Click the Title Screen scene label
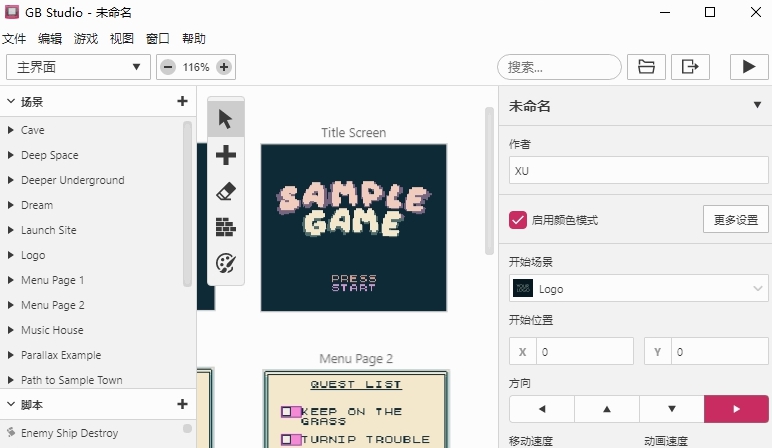This screenshot has height=448, width=772. (x=354, y=132)
